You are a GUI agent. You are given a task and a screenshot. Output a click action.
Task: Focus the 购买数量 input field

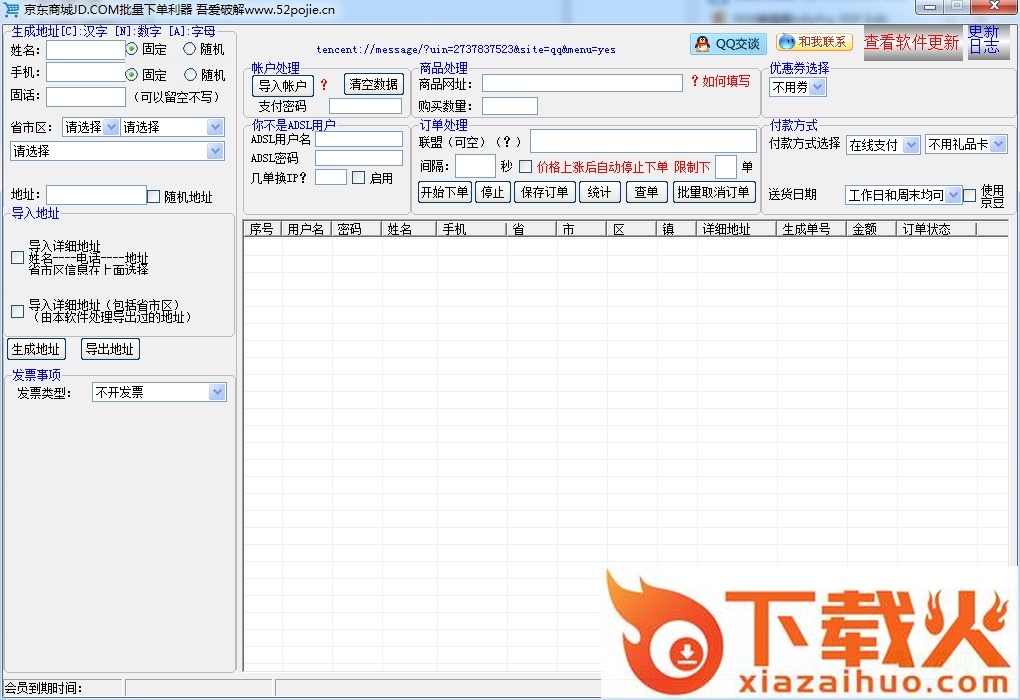coord(510,106)
